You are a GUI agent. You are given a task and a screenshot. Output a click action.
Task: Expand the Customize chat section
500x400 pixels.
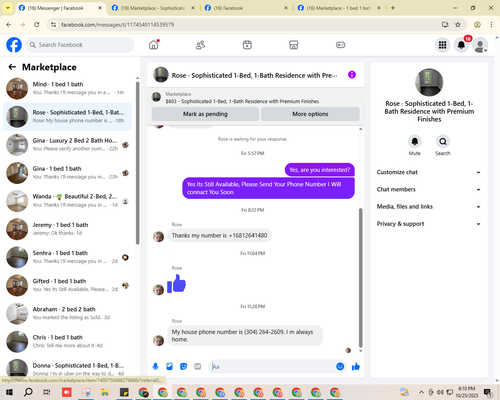(429, 172)
